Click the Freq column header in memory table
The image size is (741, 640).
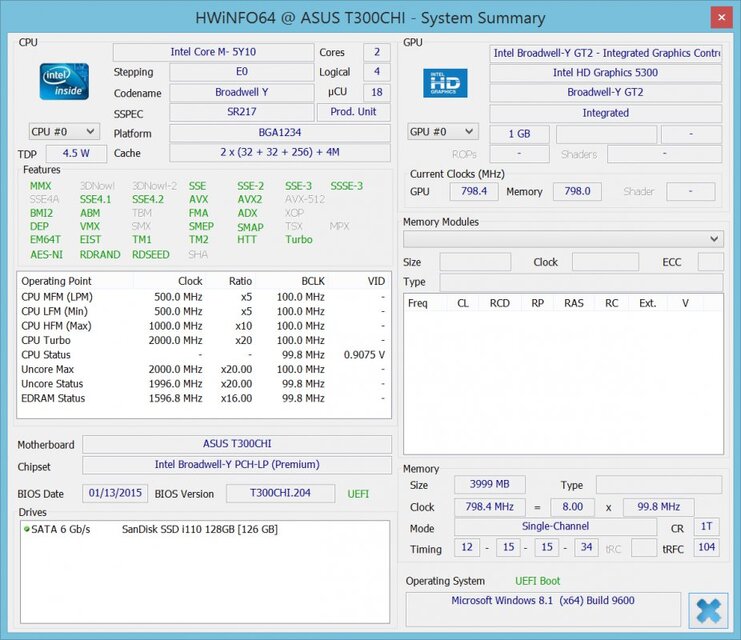pos(418,303)
